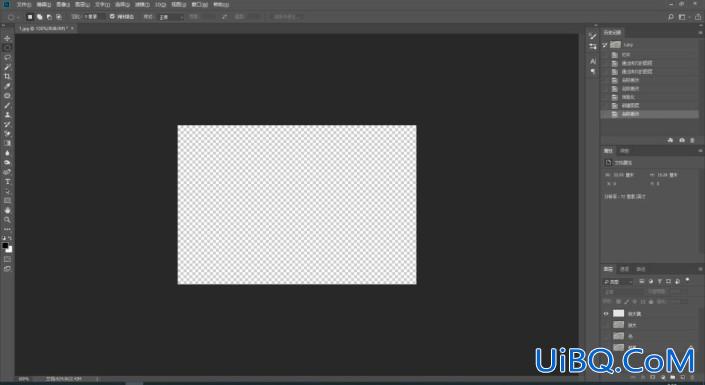This screenshot has width=705, height=385.
Task: Click the foreground color swatch
Action: pyautogui.click(x=5, y=246)
